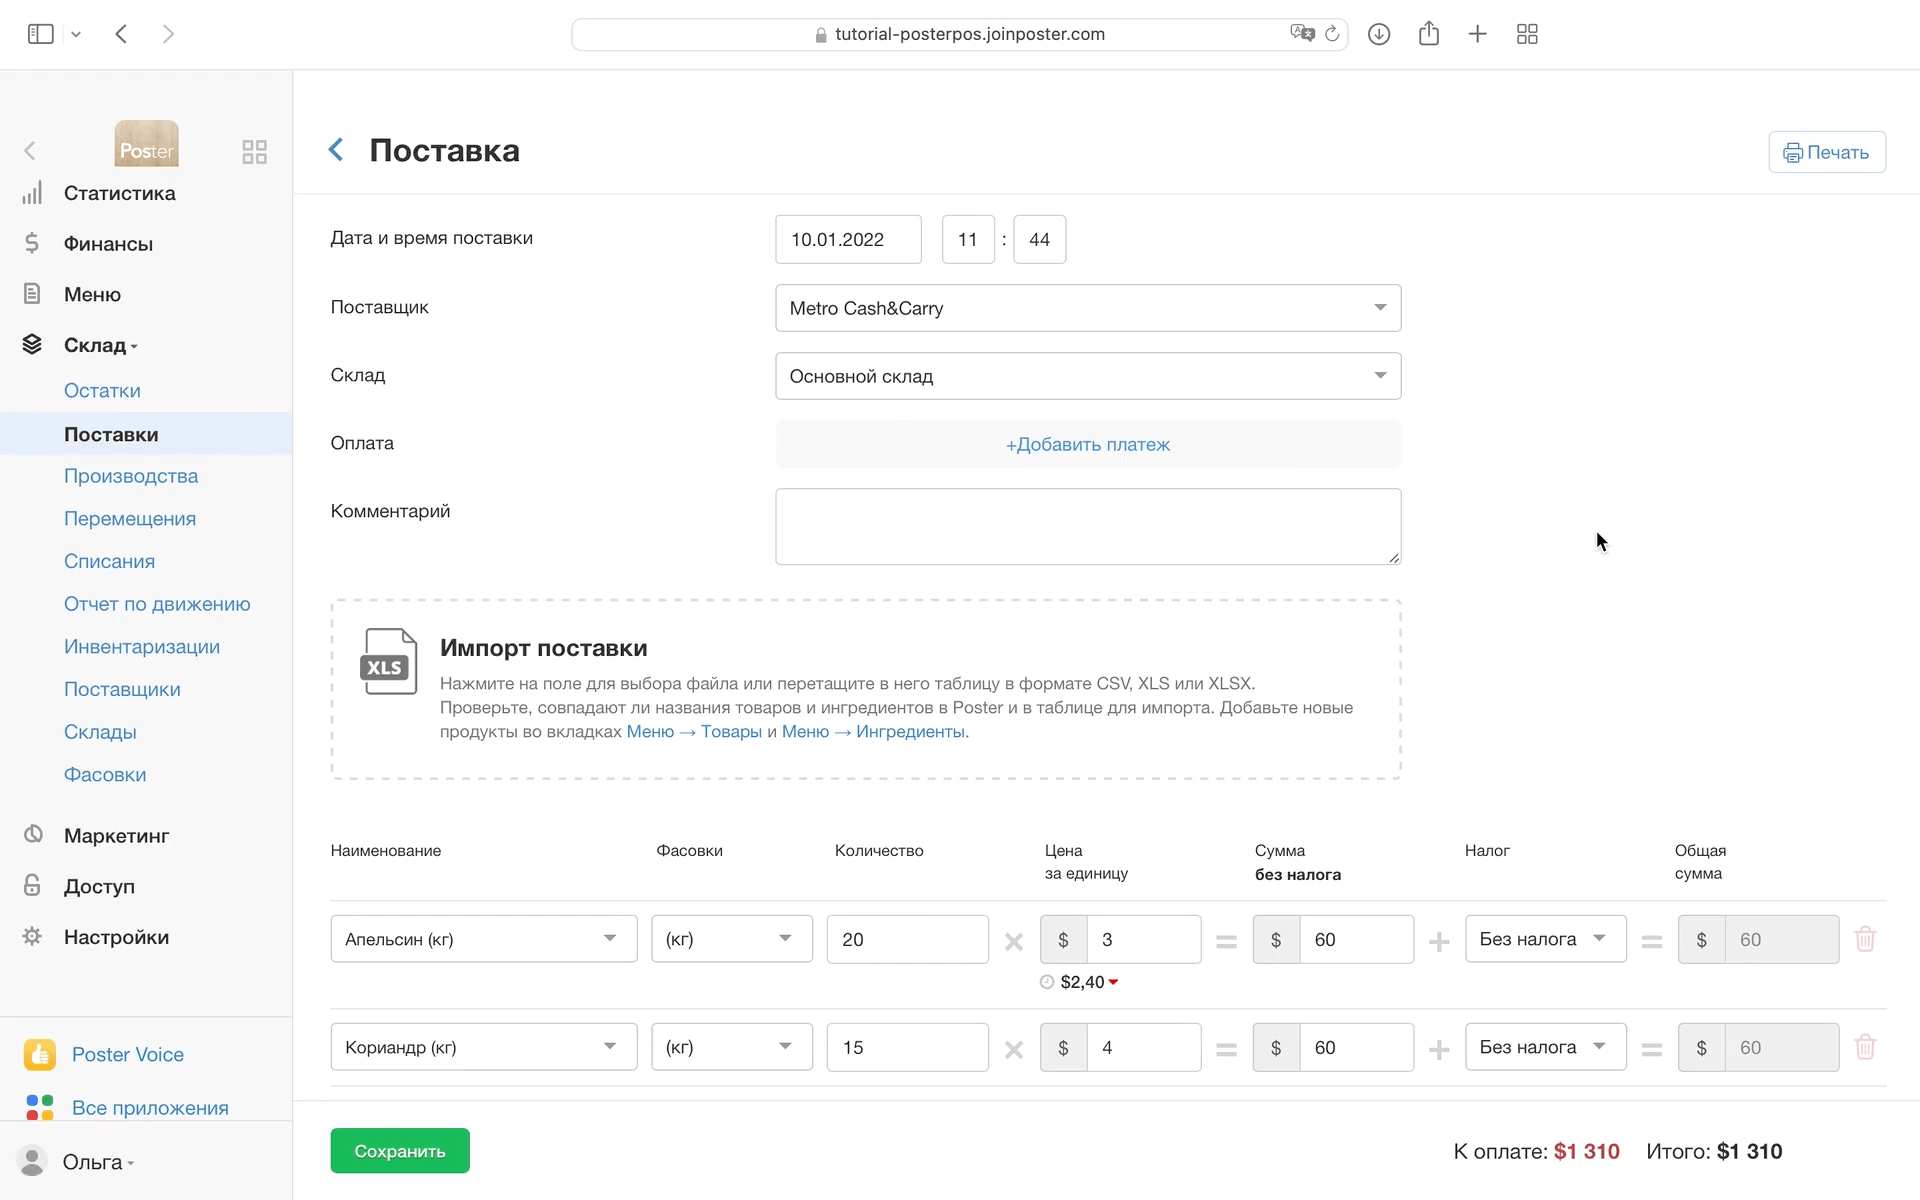
Task: Click the Poster logo in sidebar
Action: pos(146,144)
